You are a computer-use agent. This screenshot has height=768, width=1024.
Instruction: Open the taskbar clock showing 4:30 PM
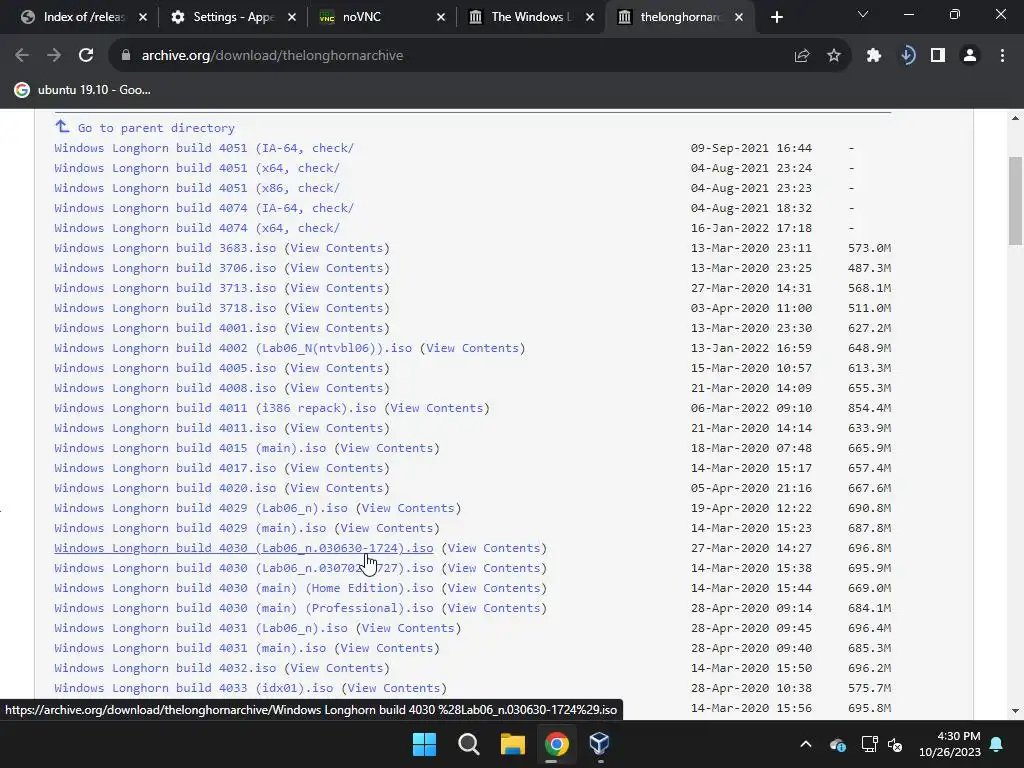click(x=950, y=744)
